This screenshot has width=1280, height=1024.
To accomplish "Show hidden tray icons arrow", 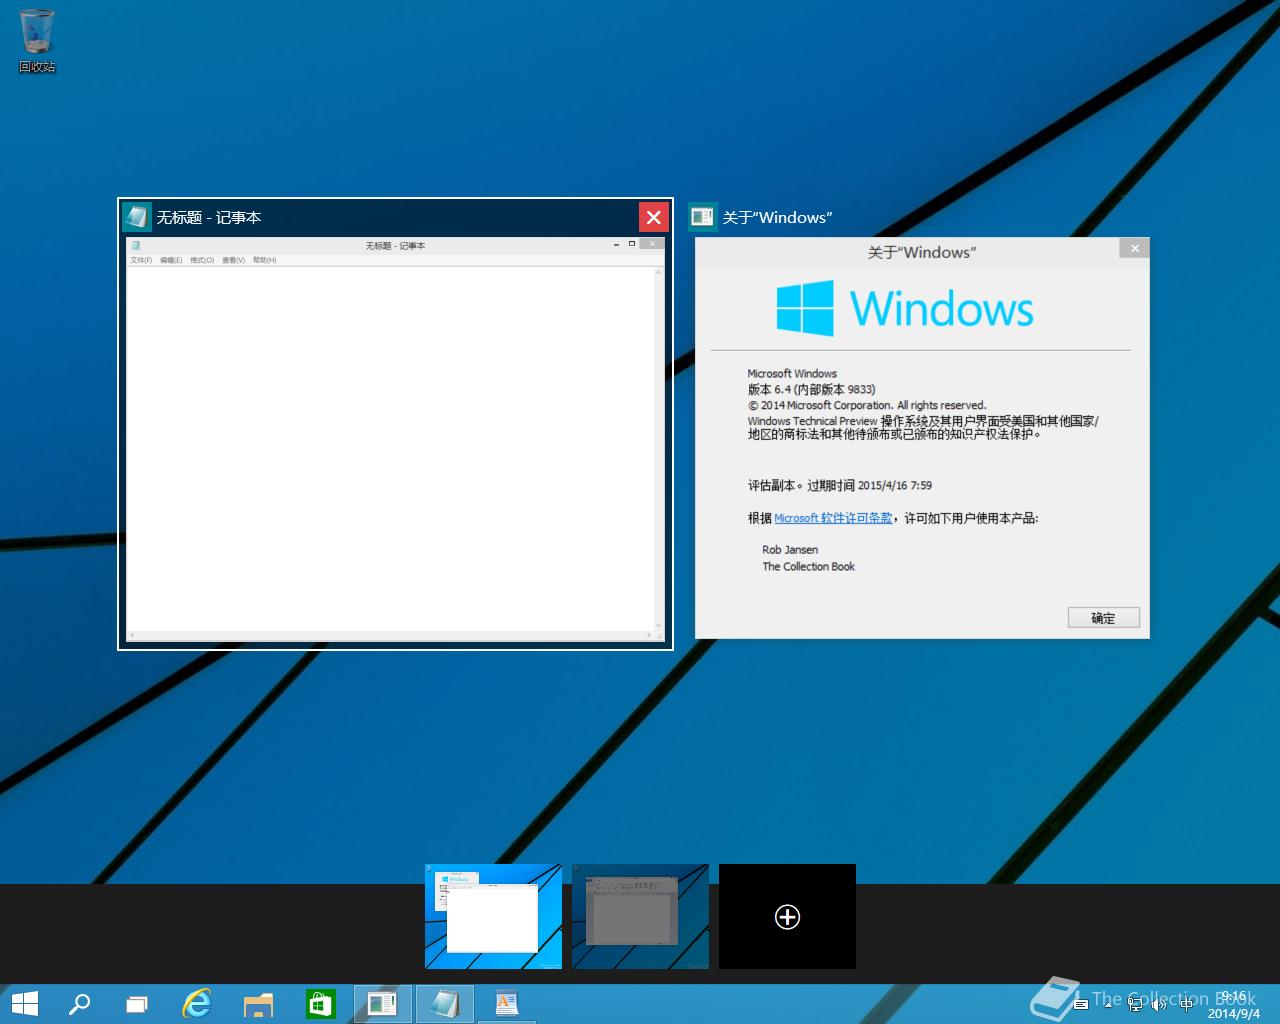I will tap(1108, 1005).
